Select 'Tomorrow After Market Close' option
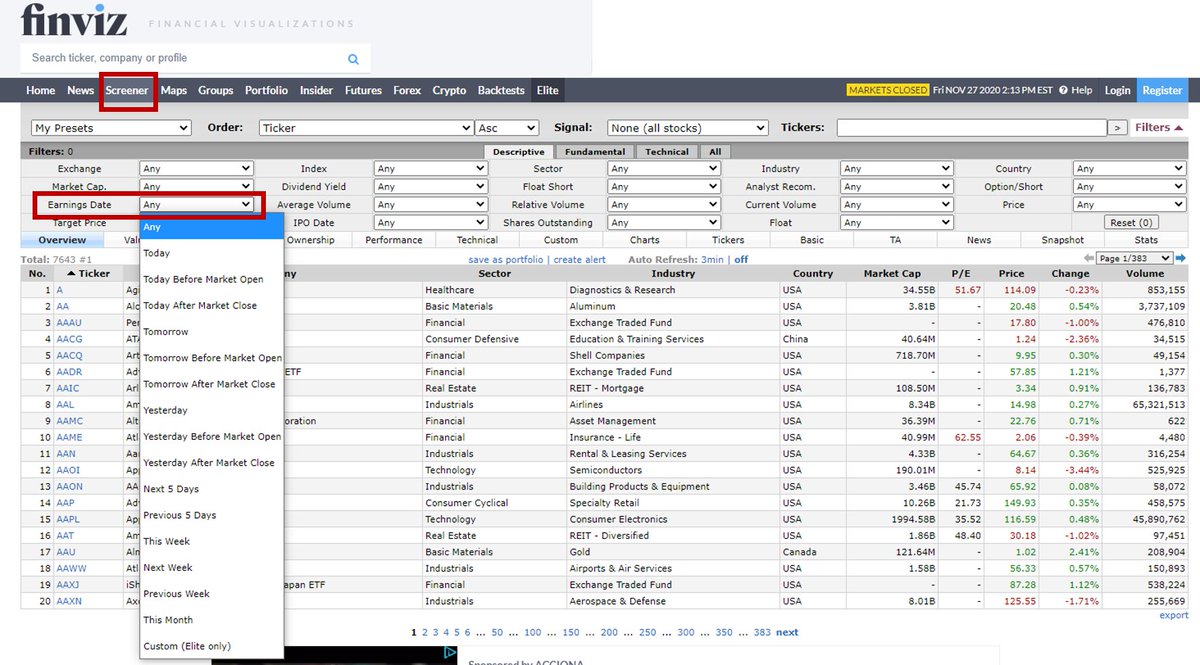The width and height of the screenshot is (1200, 665). click(211, 384)
